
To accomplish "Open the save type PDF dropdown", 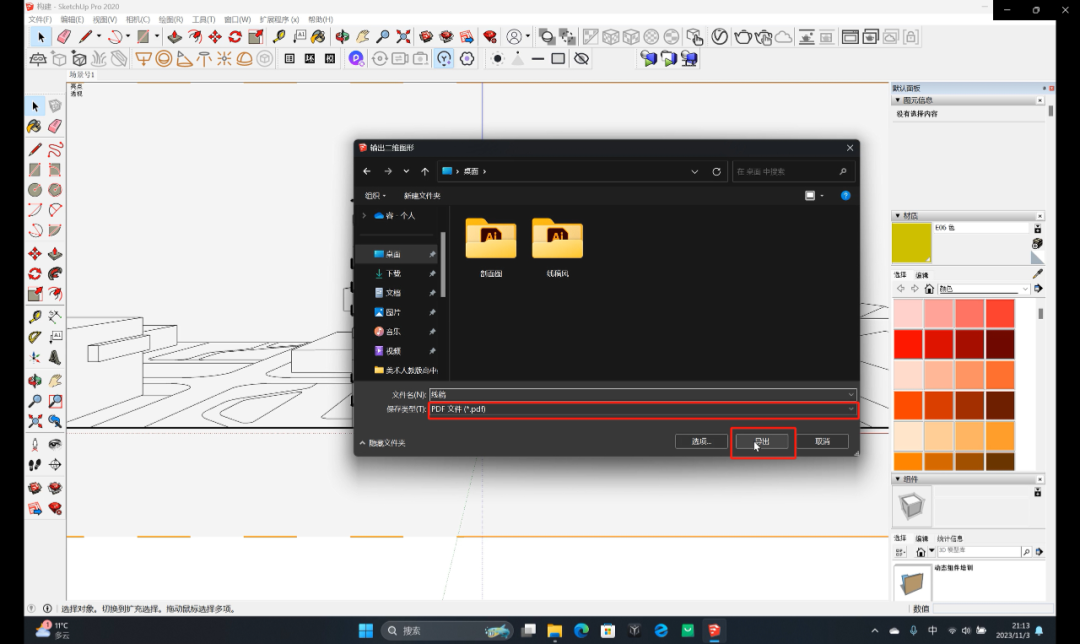I will tap(643, 409).
